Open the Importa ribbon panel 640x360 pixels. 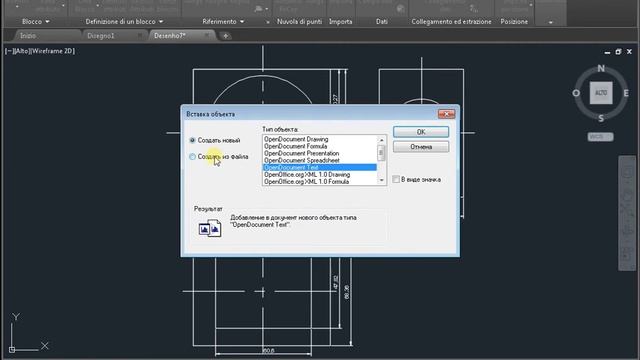340,21
